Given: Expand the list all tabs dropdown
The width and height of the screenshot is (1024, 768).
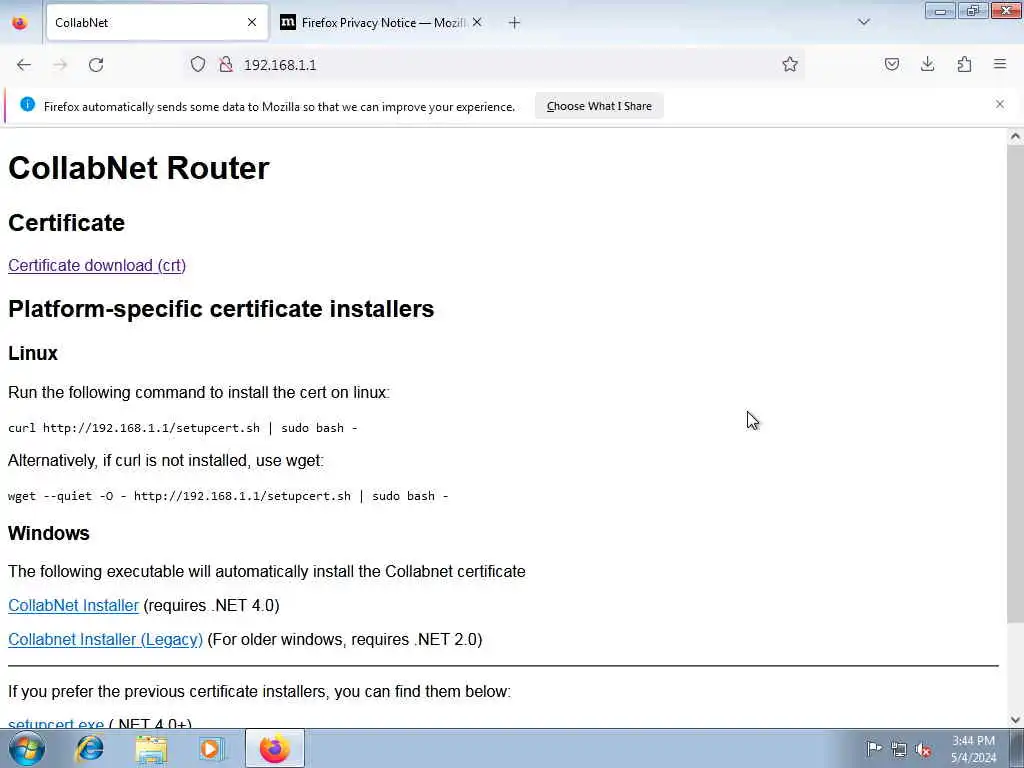Looking at the screenshot, I should click(863, 22).
